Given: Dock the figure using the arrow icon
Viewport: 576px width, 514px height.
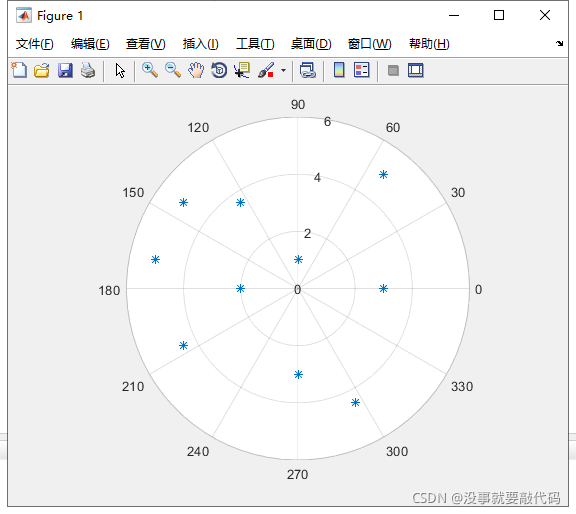Looking at the screenshot, I should pos(559,44).
